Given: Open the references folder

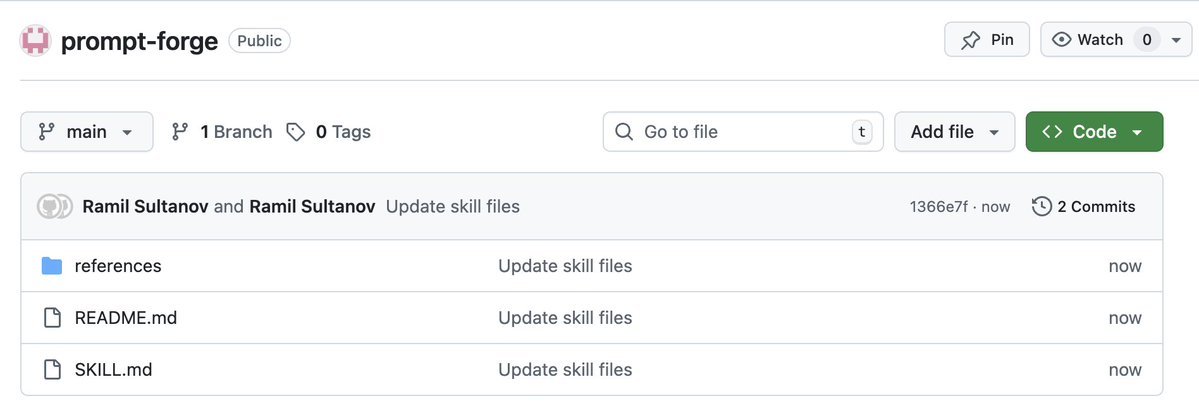Looking at the screenshot, I should pyautogui.click(x=118, y=266).
